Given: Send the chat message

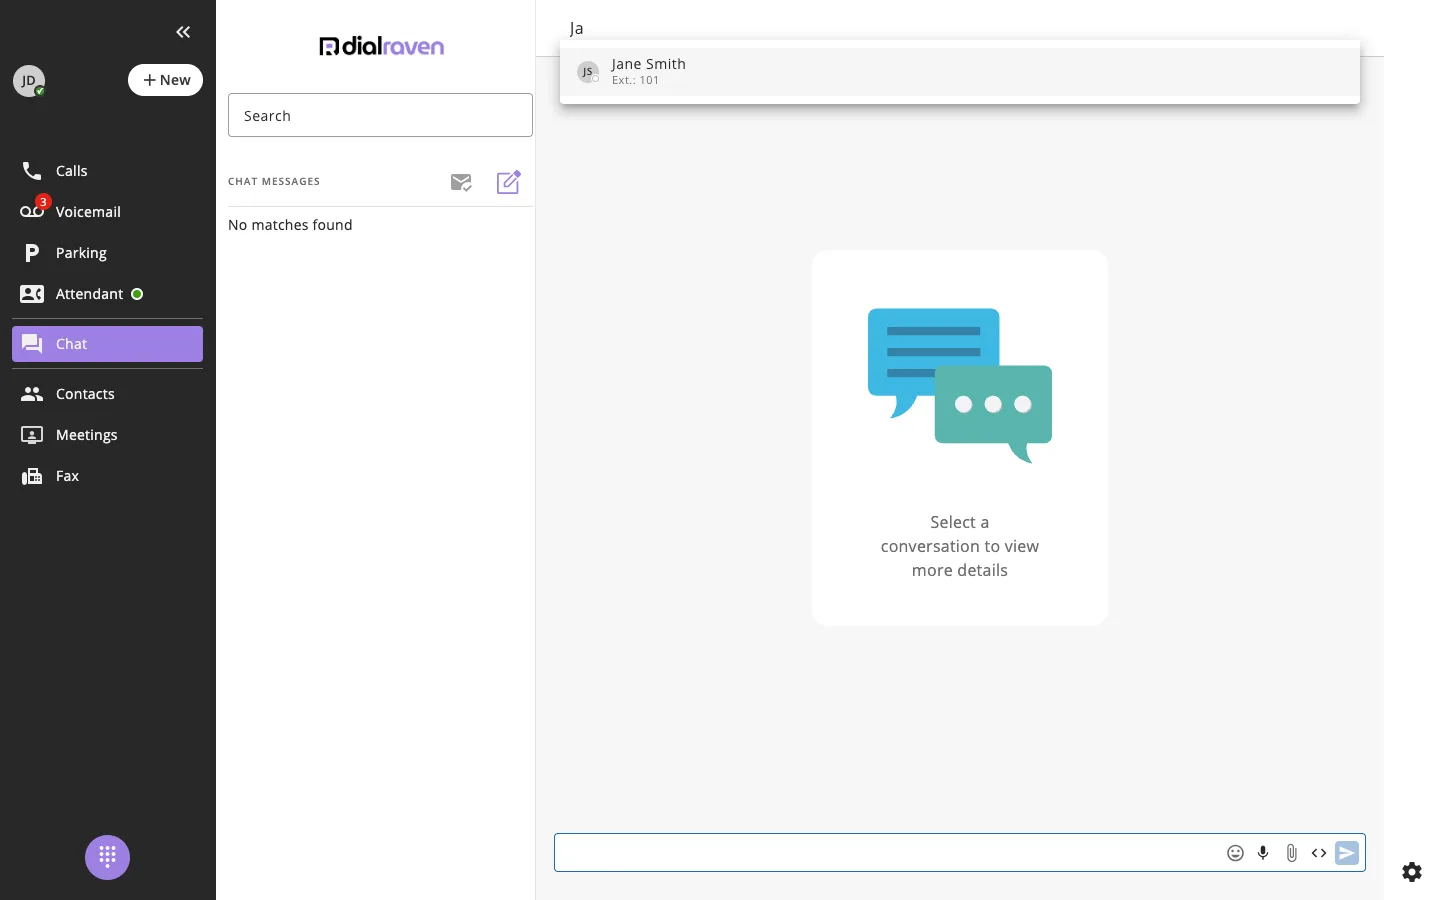Looking at the screenshot, I should point(1347,853).
